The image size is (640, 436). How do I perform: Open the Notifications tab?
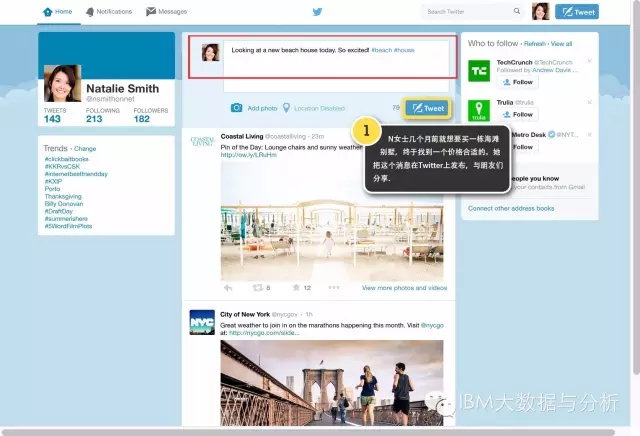coord(108,12)
